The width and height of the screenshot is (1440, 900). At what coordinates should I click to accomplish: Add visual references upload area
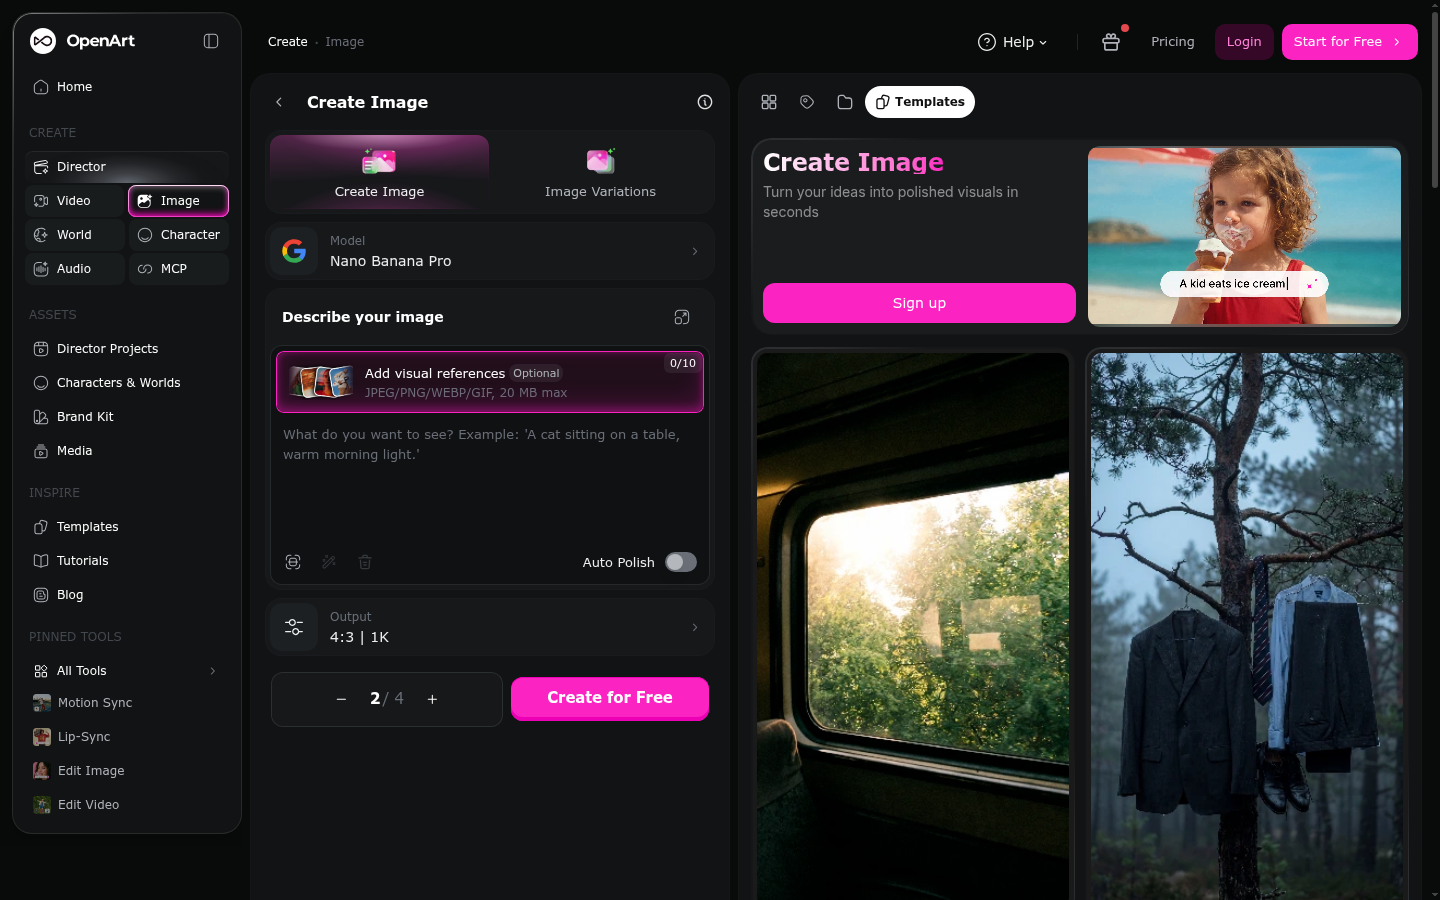point(490,382)
